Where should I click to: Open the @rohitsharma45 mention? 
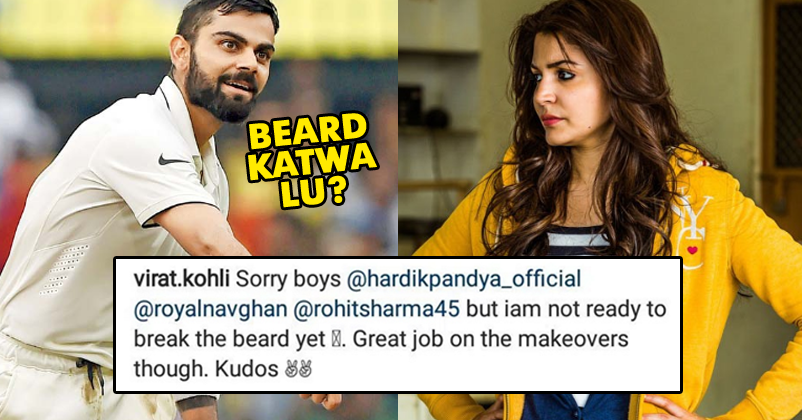point(376,310)
